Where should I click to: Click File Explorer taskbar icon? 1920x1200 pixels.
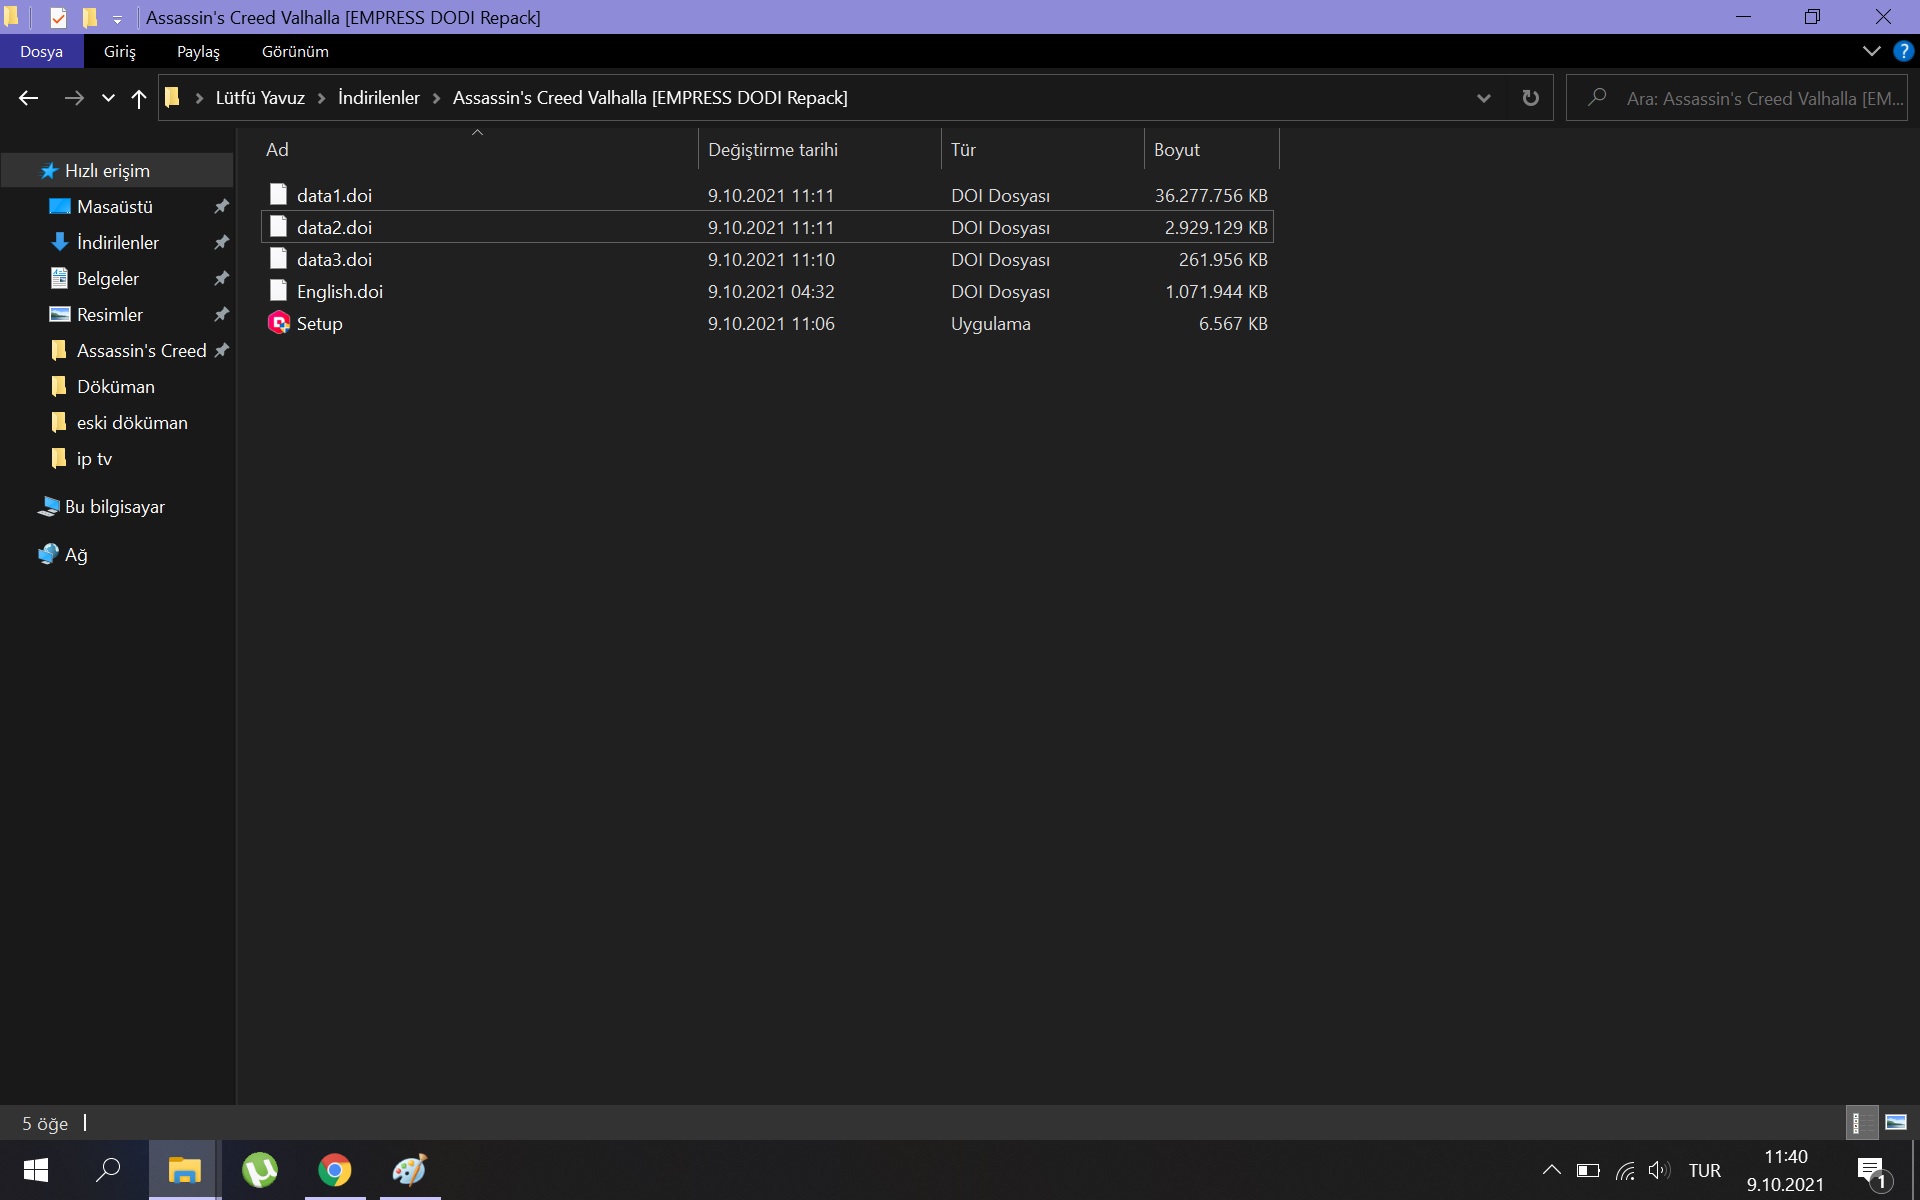(x=185, y=1170)
